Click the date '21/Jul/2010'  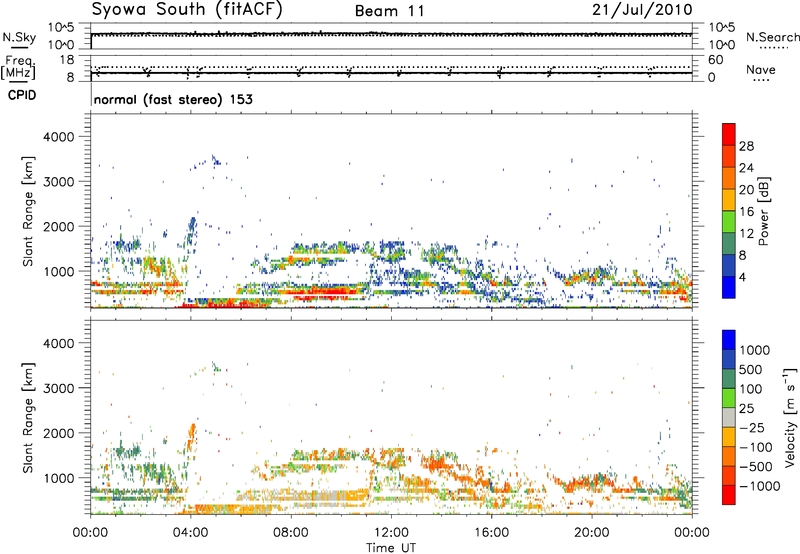pyautogui.click(x=642, y=10)
